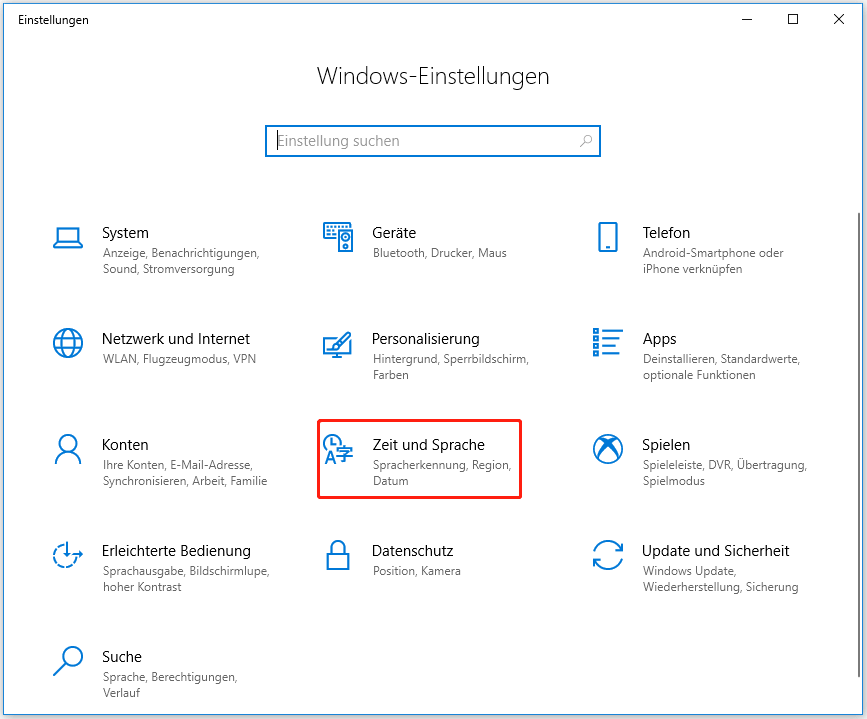Click the Suche magnifying glass icon
867x719 pixels.
pos(67,661)
